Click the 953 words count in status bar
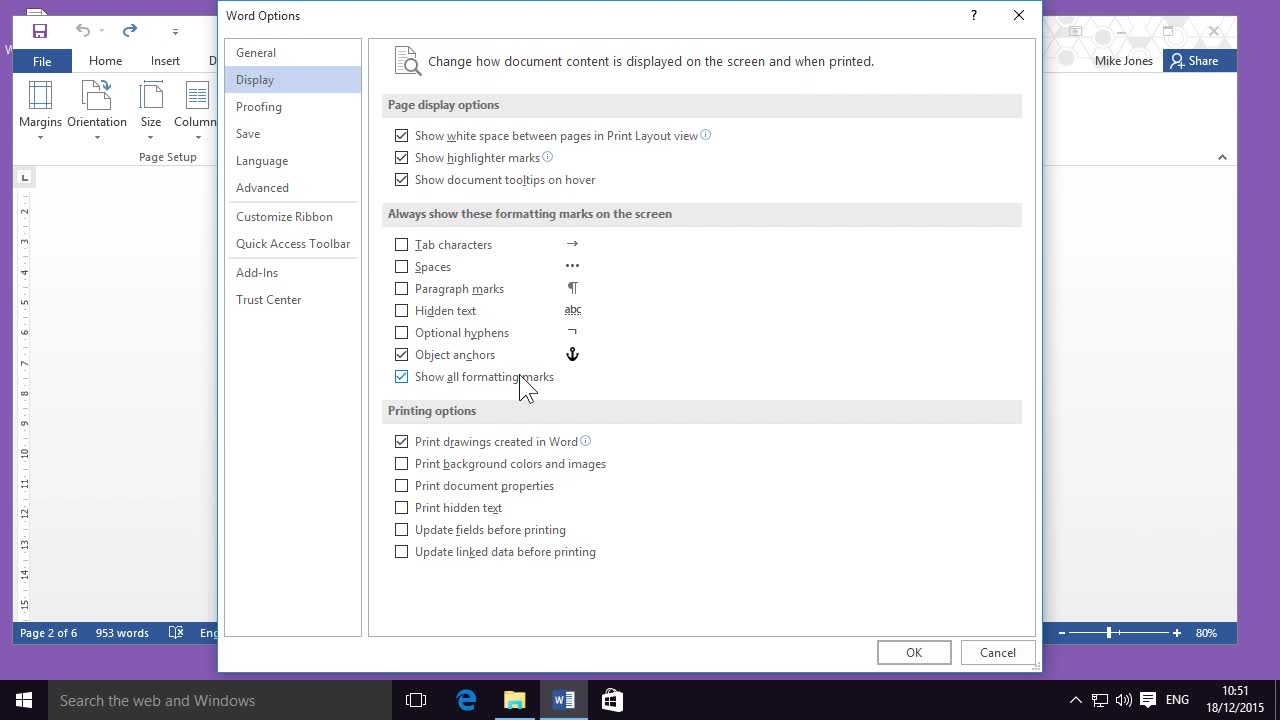 [x=122, y=633]
